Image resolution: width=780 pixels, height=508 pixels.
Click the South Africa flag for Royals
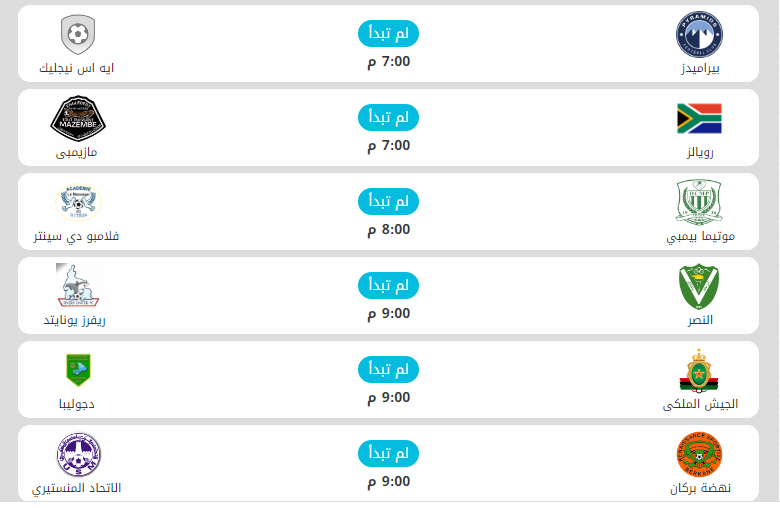[699, 119]
